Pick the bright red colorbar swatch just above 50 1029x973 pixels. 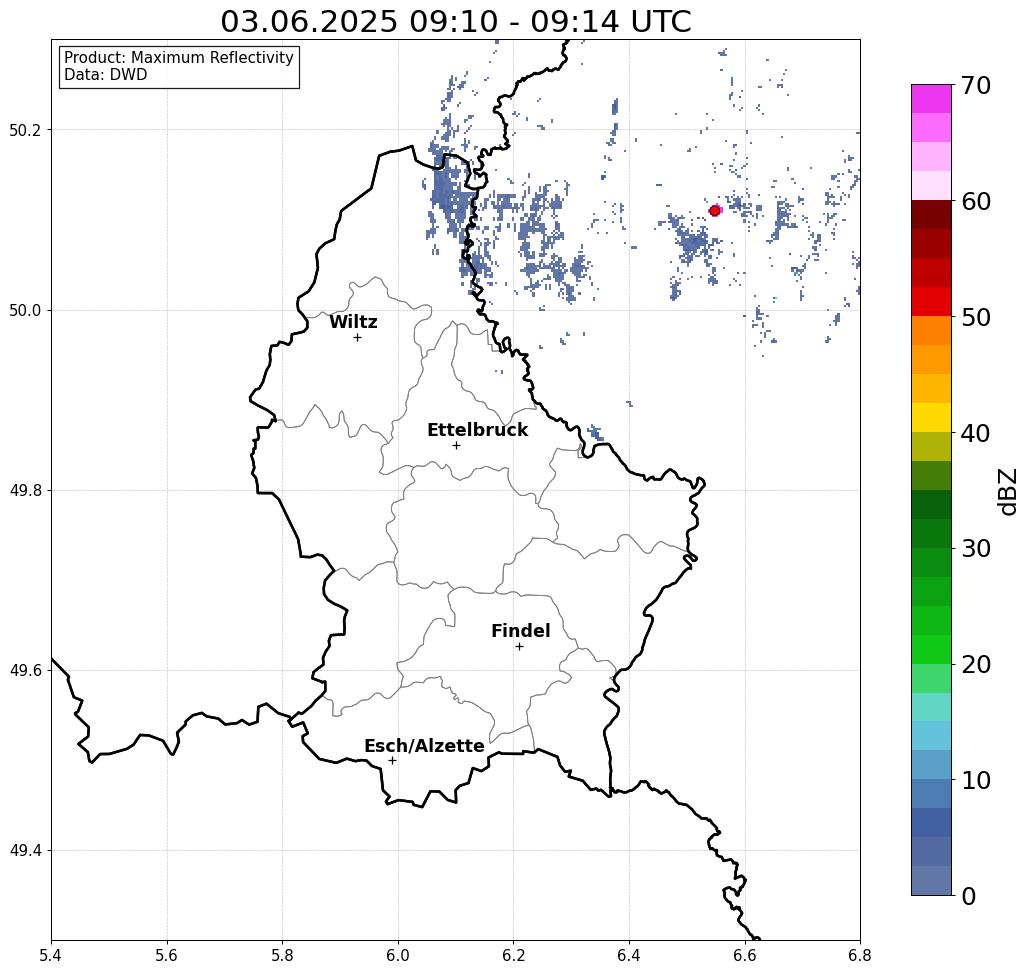[x=931, y=302]
